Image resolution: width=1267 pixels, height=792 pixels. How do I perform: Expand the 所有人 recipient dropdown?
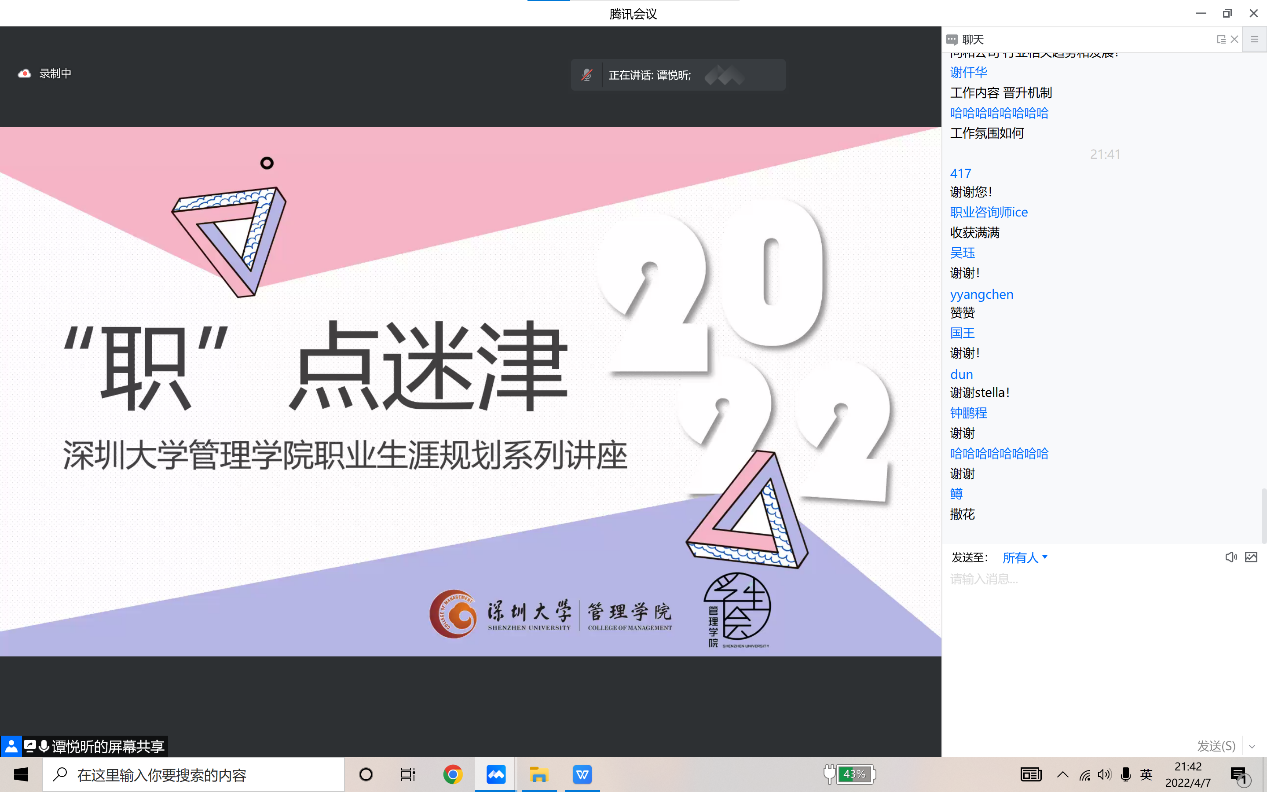[x=1025, y=557]
